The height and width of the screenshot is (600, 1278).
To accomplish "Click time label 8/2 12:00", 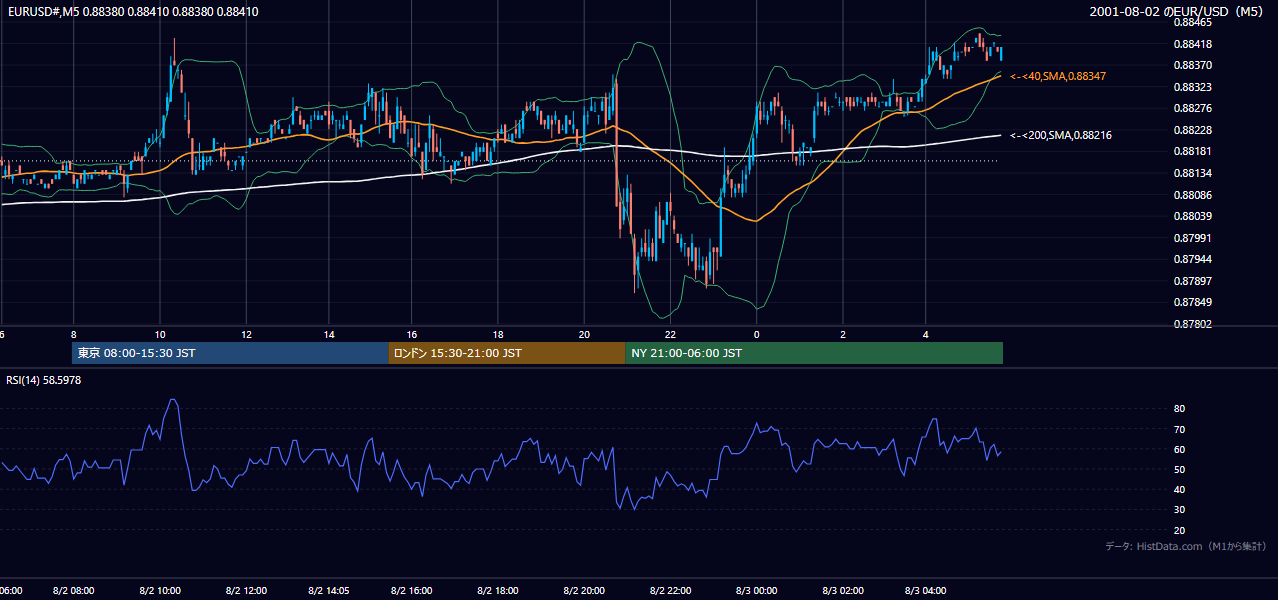I will (x=246, y=590).
